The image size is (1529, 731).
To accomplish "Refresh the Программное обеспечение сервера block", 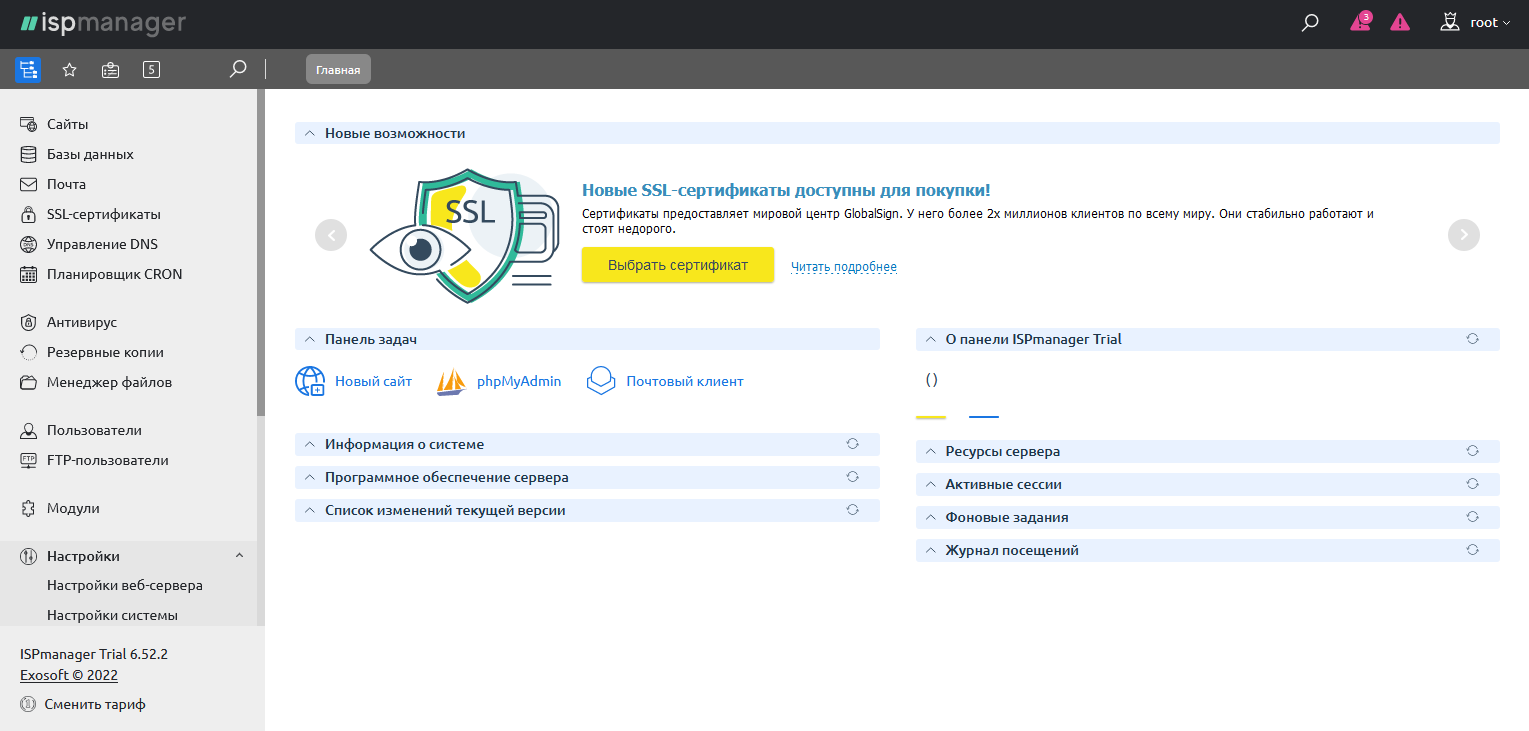I will coord(853,477).
